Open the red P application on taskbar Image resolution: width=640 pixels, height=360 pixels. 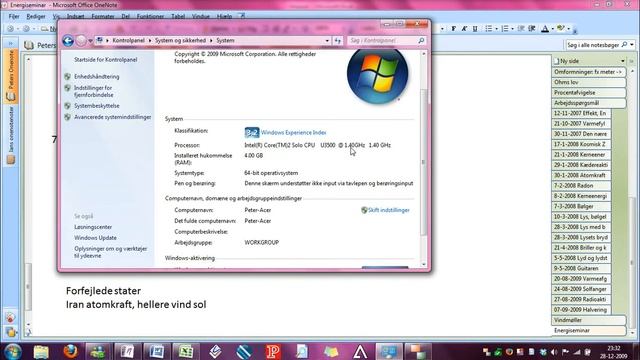(273, 351)
